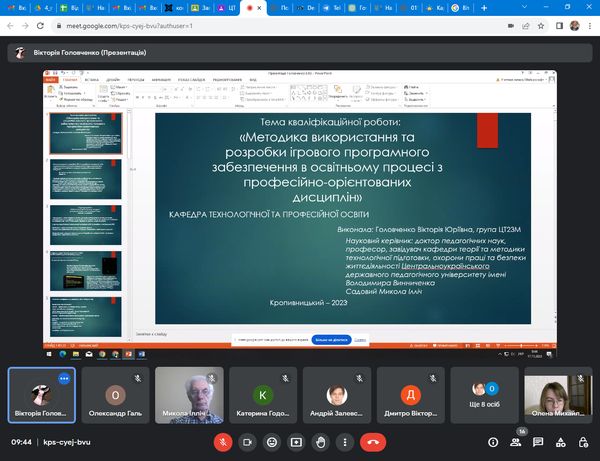Open more options three-dot menu
This screenshot has width=600, height=461.
click(345, 441)
